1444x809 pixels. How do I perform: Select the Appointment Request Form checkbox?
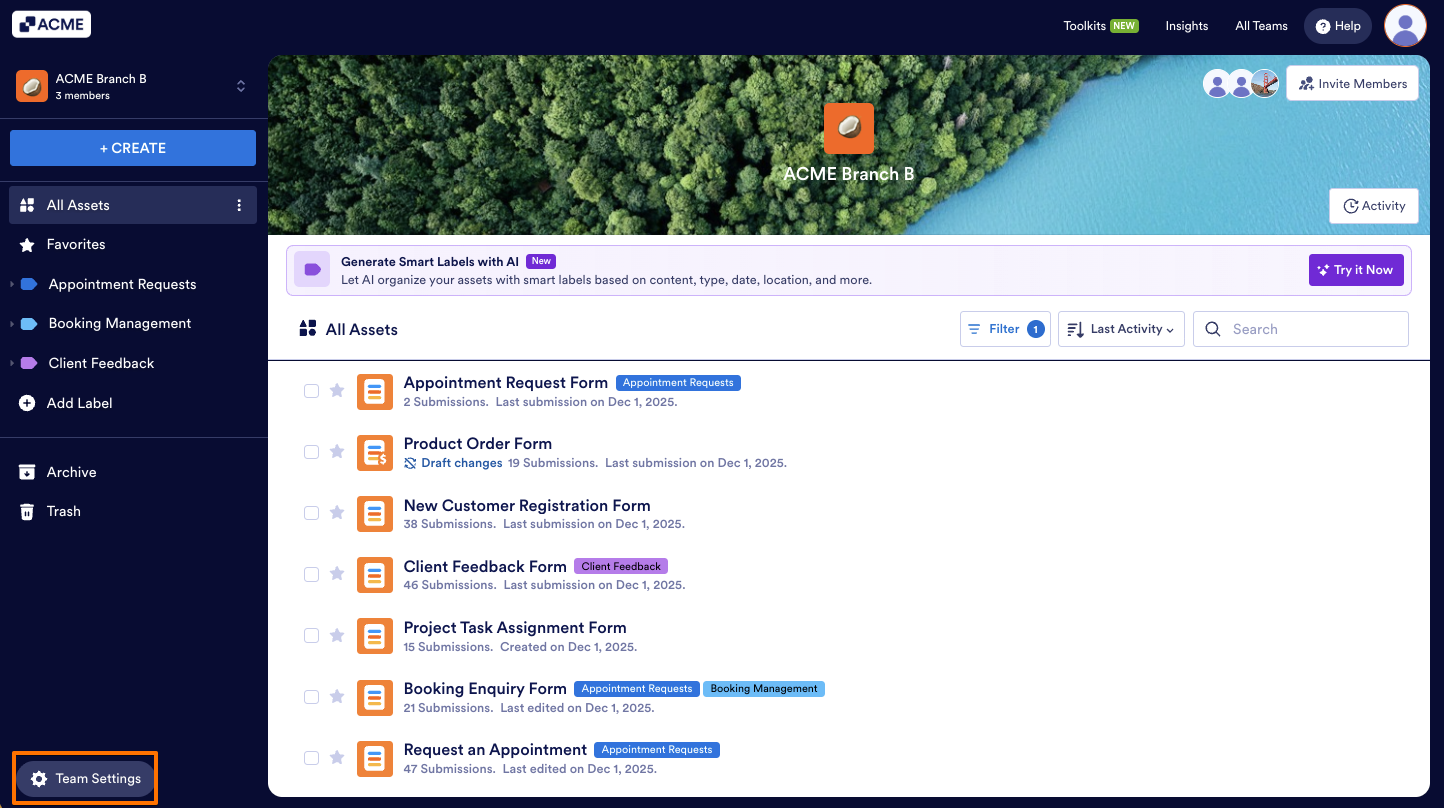[311, 391]
